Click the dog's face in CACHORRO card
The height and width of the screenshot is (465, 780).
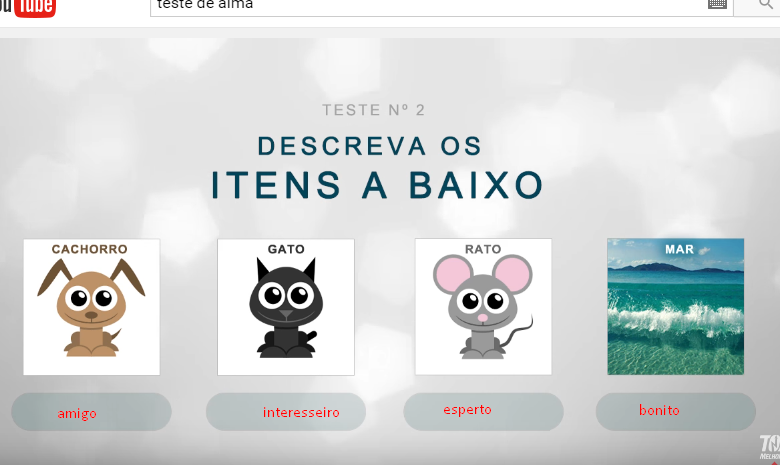click(x=91, y=300)
